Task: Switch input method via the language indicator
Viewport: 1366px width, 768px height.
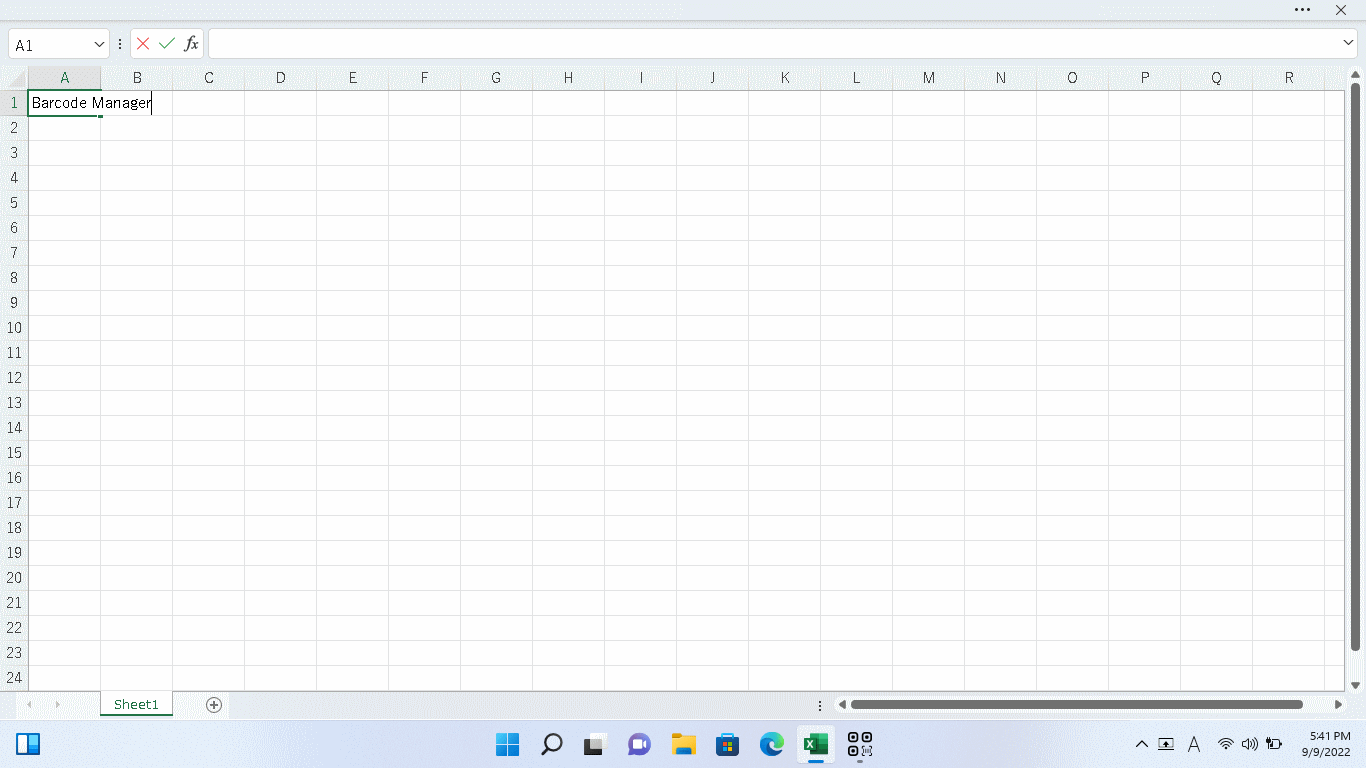Action: pos(1194,744)
